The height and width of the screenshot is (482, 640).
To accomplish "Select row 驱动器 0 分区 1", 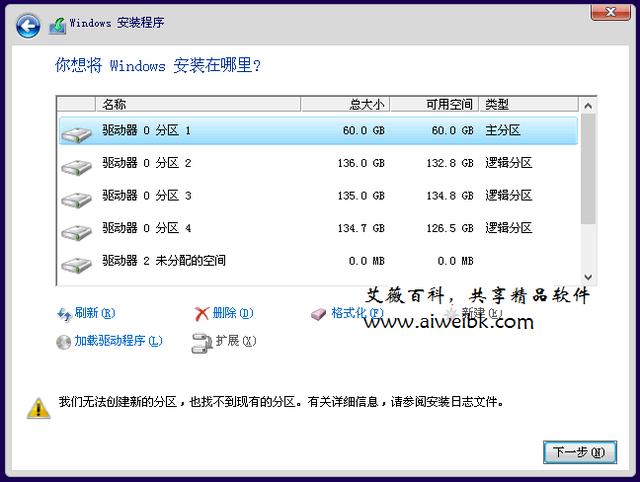I will 318,131.
